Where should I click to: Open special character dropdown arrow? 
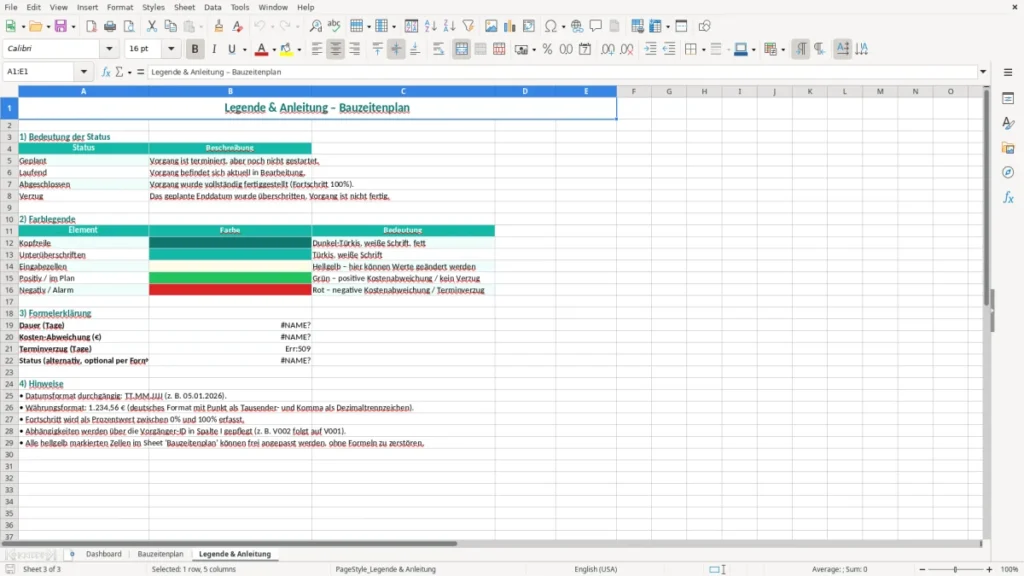[563, 27]
